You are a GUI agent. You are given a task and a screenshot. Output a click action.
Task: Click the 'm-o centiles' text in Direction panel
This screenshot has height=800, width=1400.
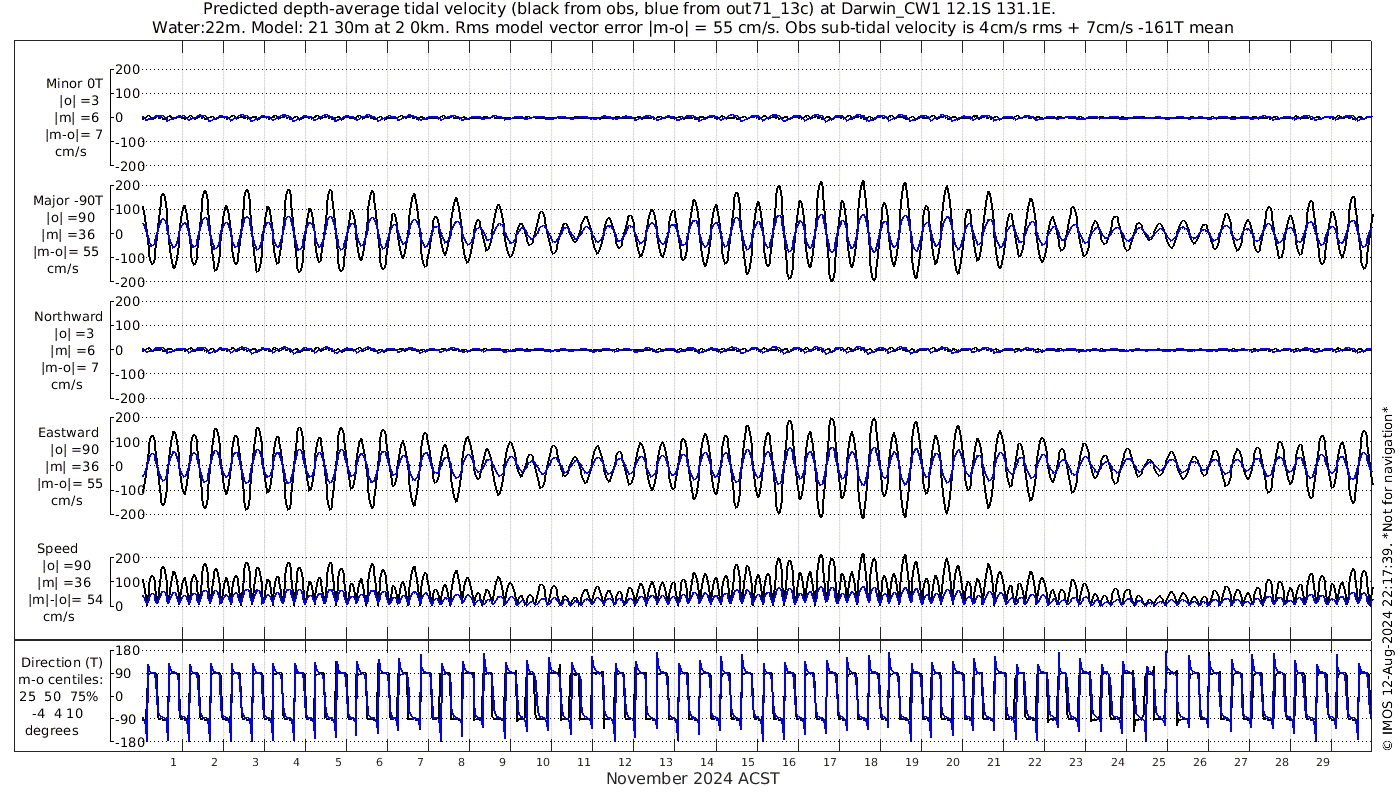(x=61, y=679)
